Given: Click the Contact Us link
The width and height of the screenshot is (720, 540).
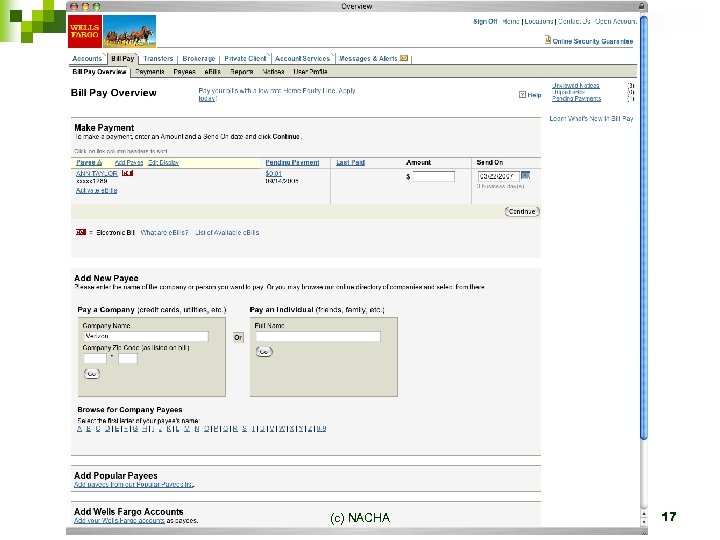Looking at the screenshot, I should (574, 21).
